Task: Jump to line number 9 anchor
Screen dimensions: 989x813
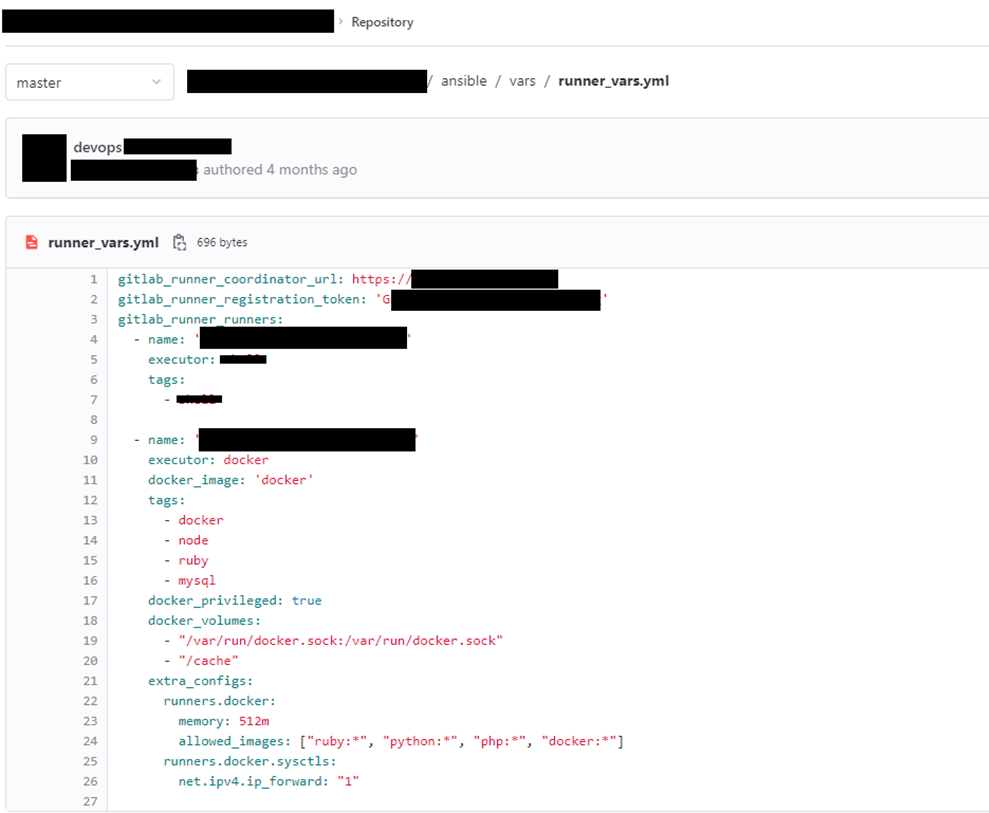Action: click(x=94, y=440)
